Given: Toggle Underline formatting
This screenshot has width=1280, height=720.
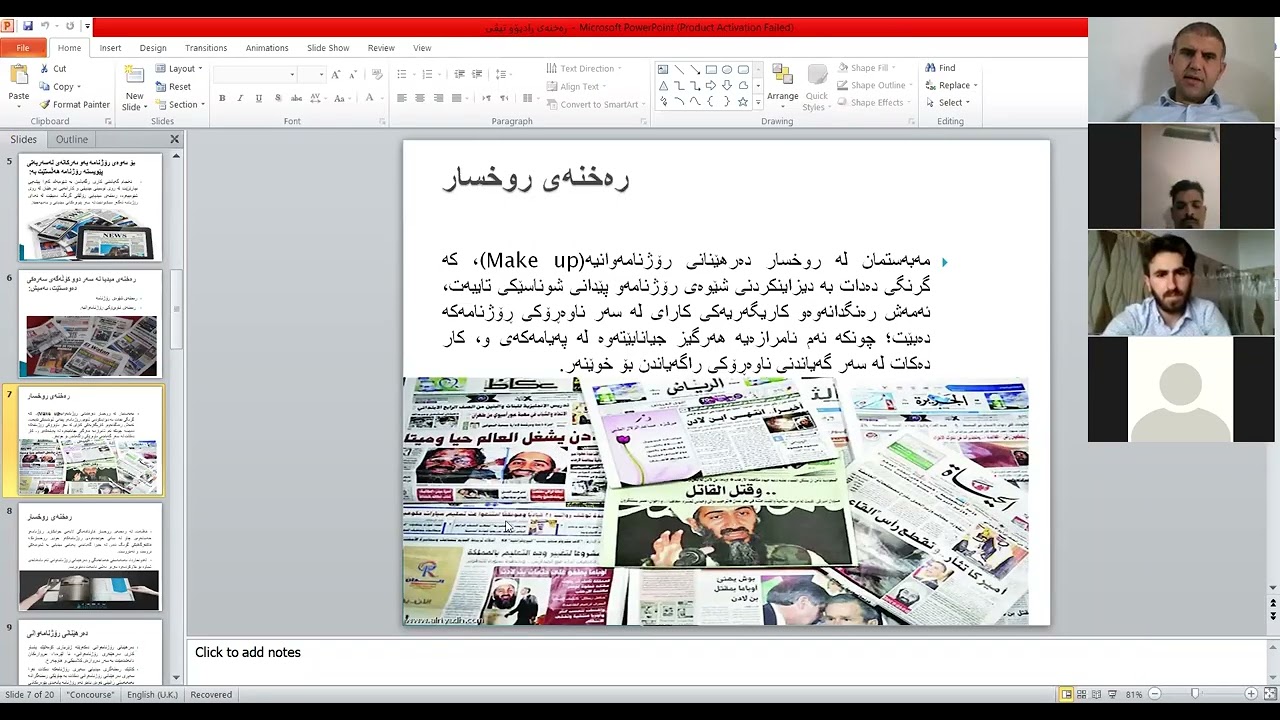Looking at the screenshot, I should [258, 98].
